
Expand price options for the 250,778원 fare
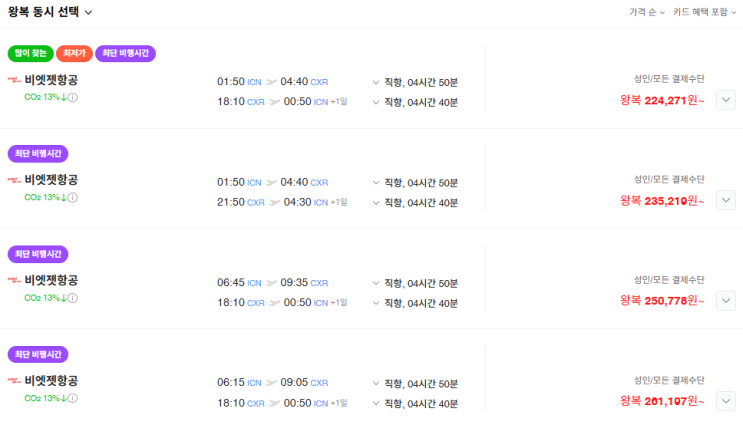[726, 300]
